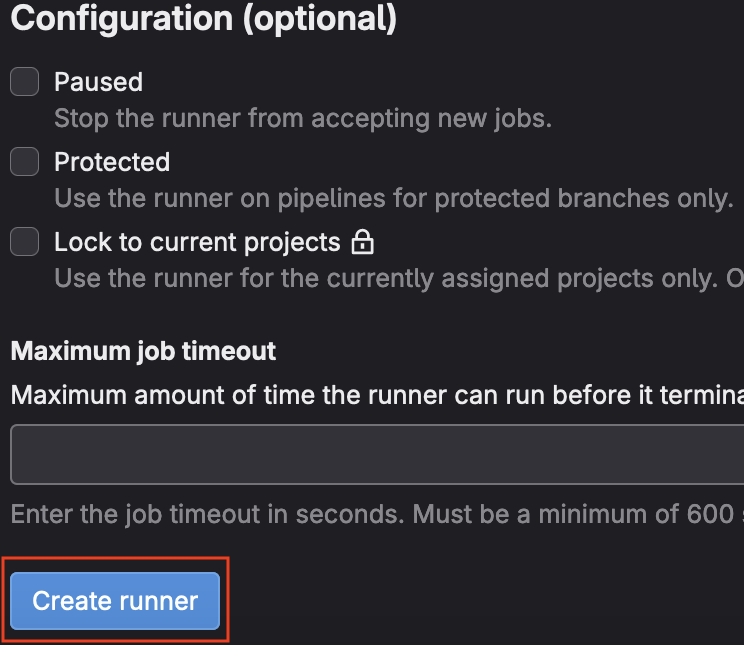Focus the Maximum job timeout input field
The width and height of the screenshot is (744, 645).
click(x=377, y=454)
